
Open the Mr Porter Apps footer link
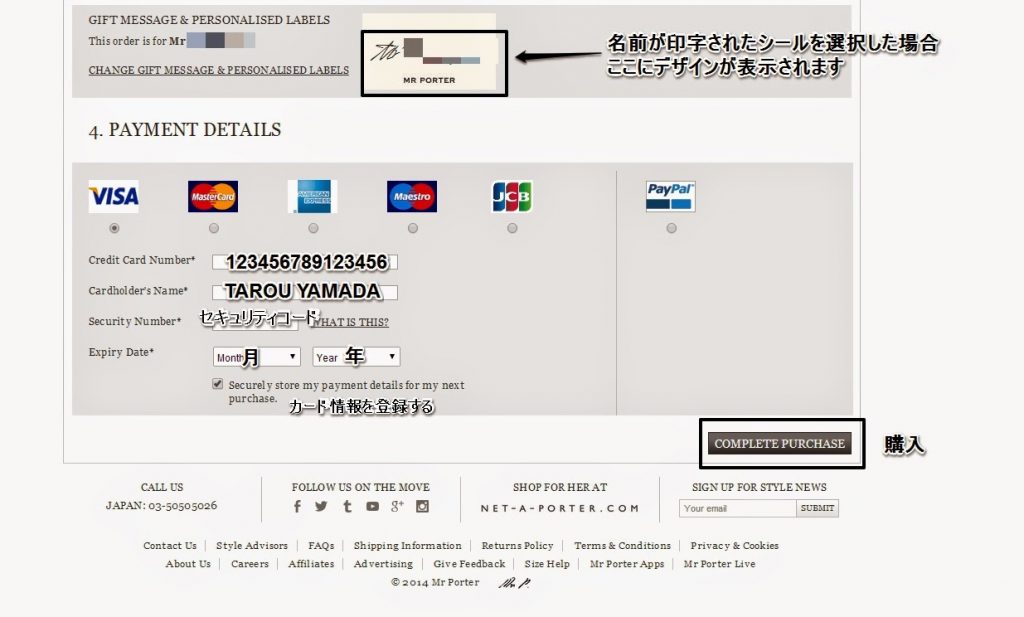coord(627,563)
